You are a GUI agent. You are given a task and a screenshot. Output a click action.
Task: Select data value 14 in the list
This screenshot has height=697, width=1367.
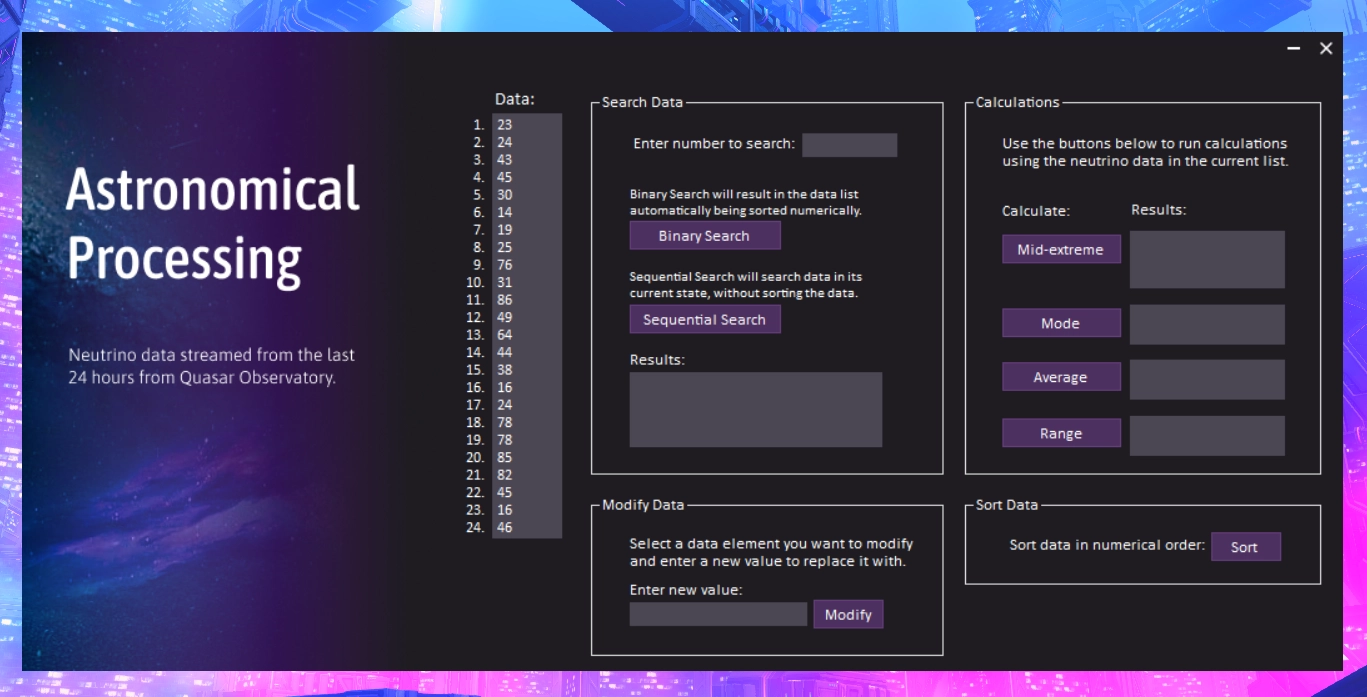(x=527, y=212)
